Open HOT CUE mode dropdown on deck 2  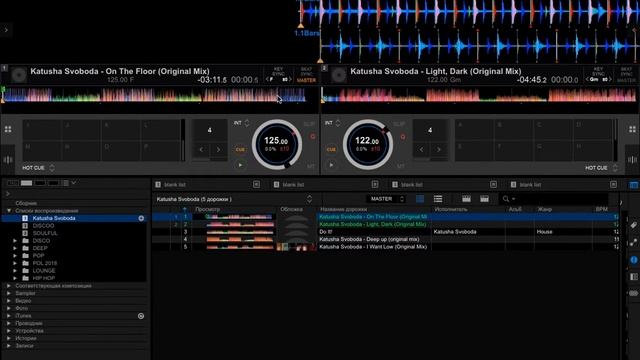coord(615,168)
